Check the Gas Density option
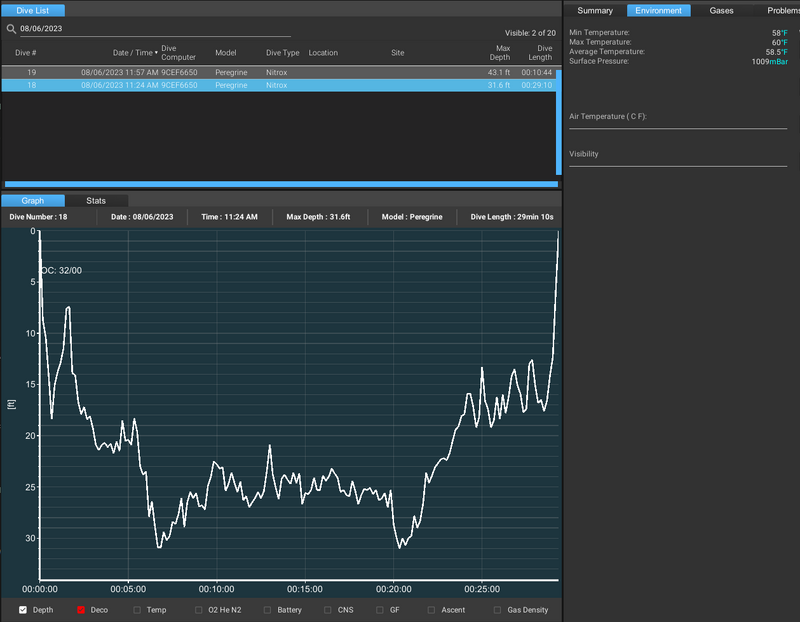 (498, 609)
